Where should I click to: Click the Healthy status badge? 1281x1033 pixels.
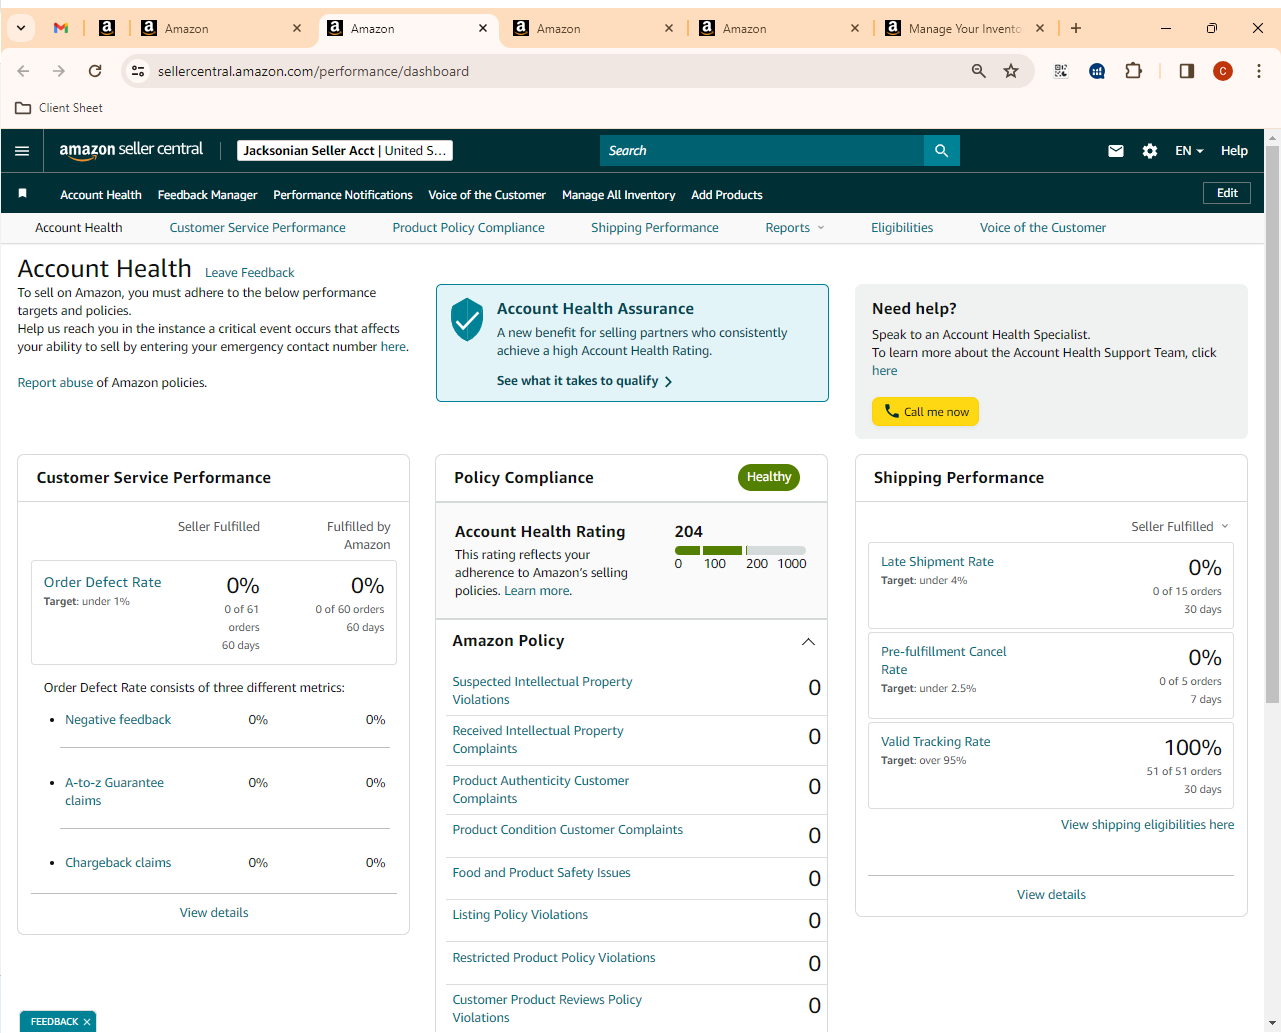coord(769,478)
